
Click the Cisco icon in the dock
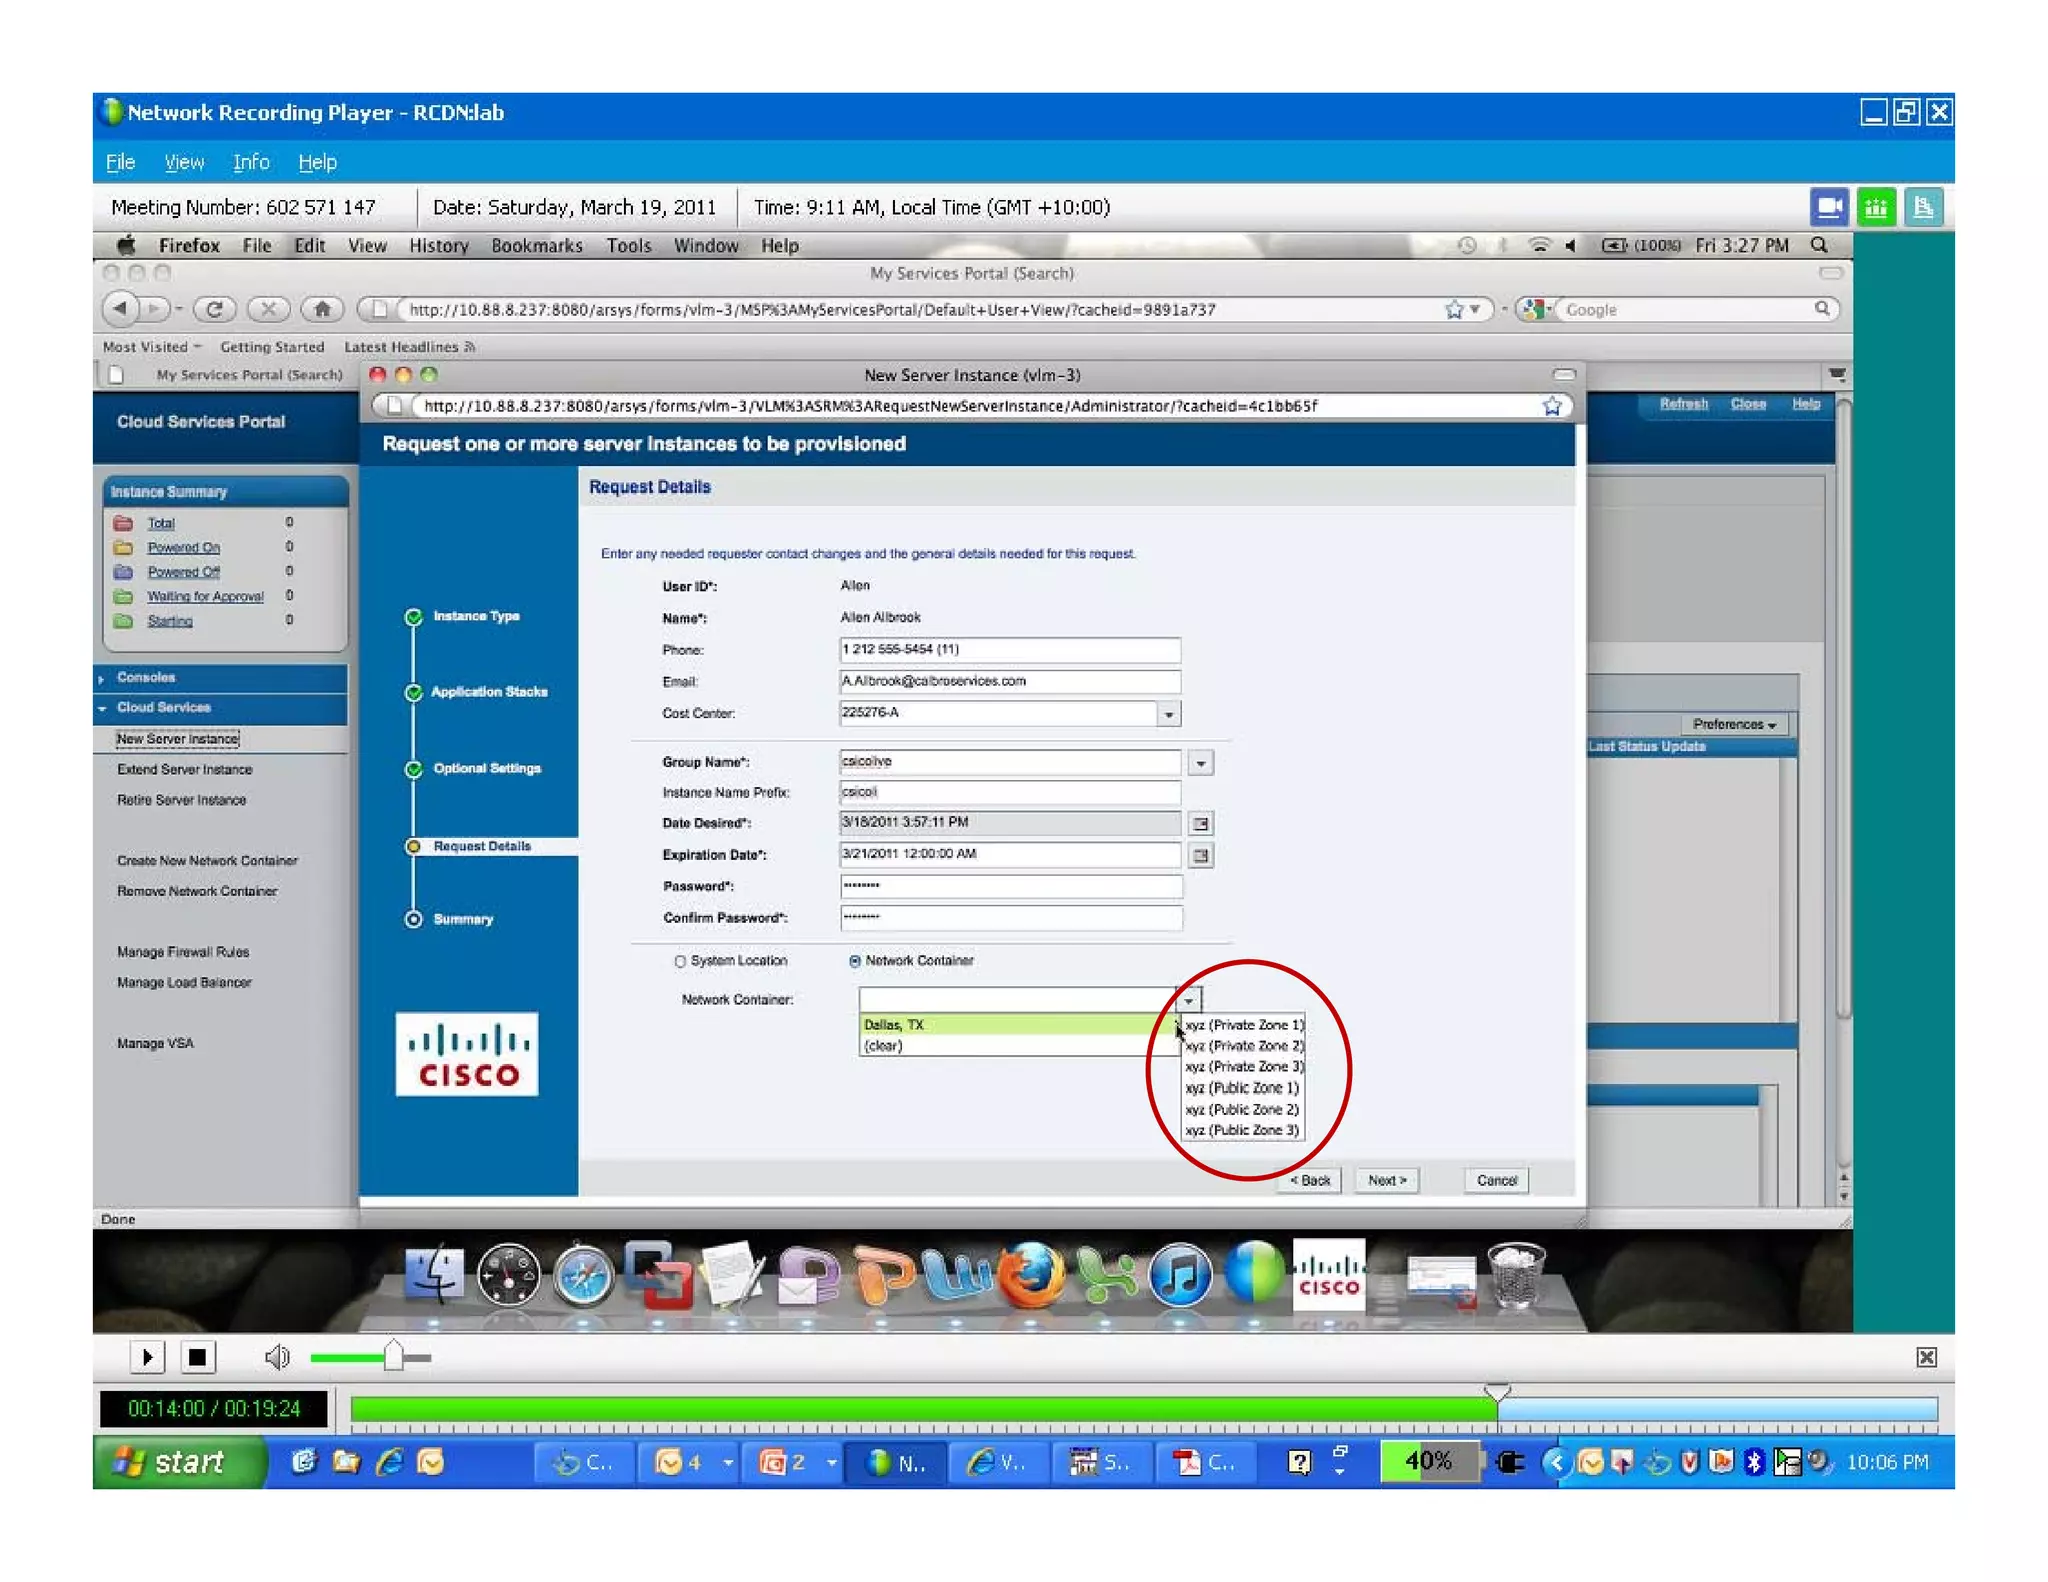coord(1329,1276)
